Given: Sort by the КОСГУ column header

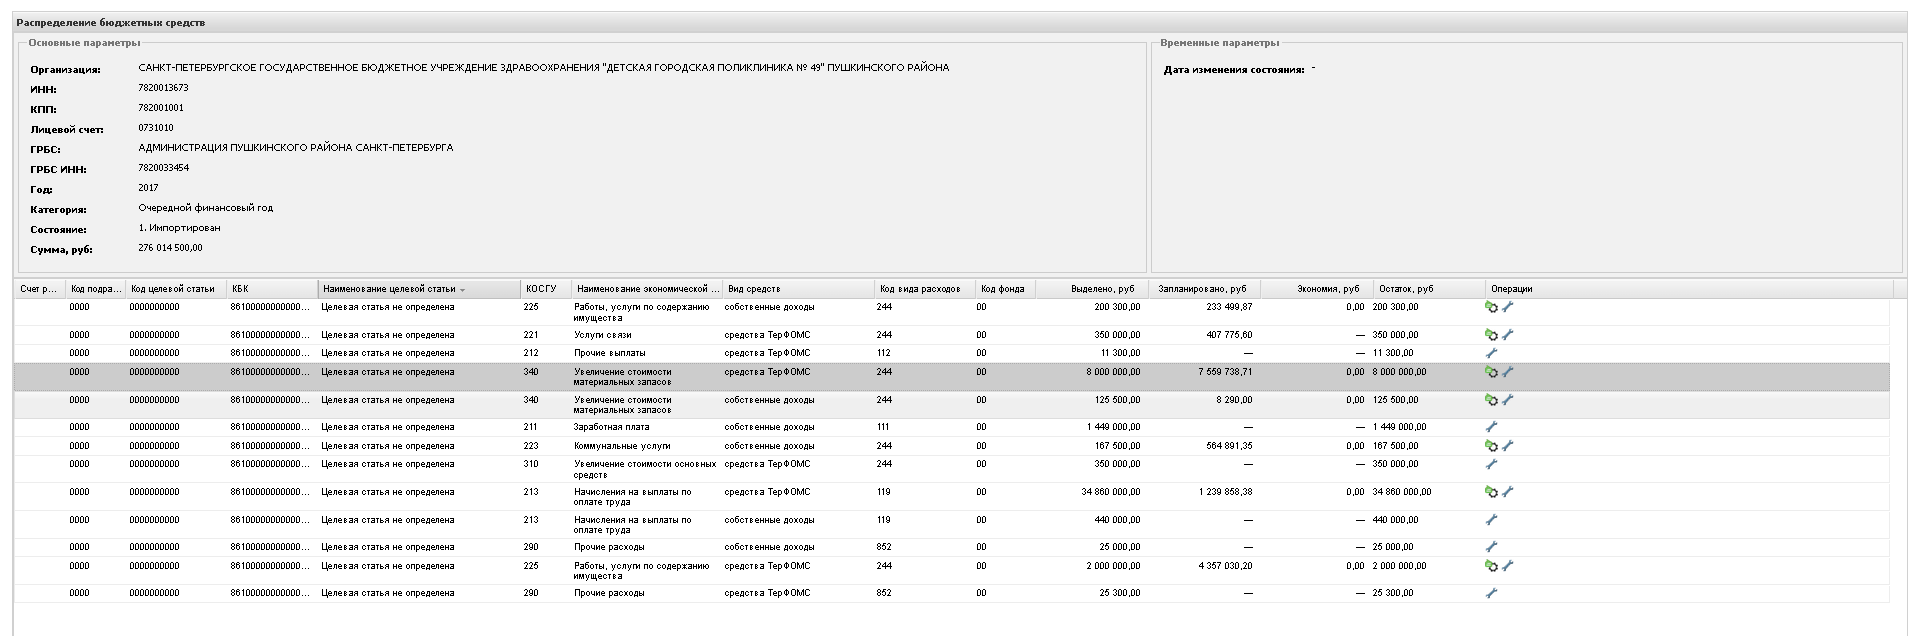Looking at the screenshot, I should point(546,289).
